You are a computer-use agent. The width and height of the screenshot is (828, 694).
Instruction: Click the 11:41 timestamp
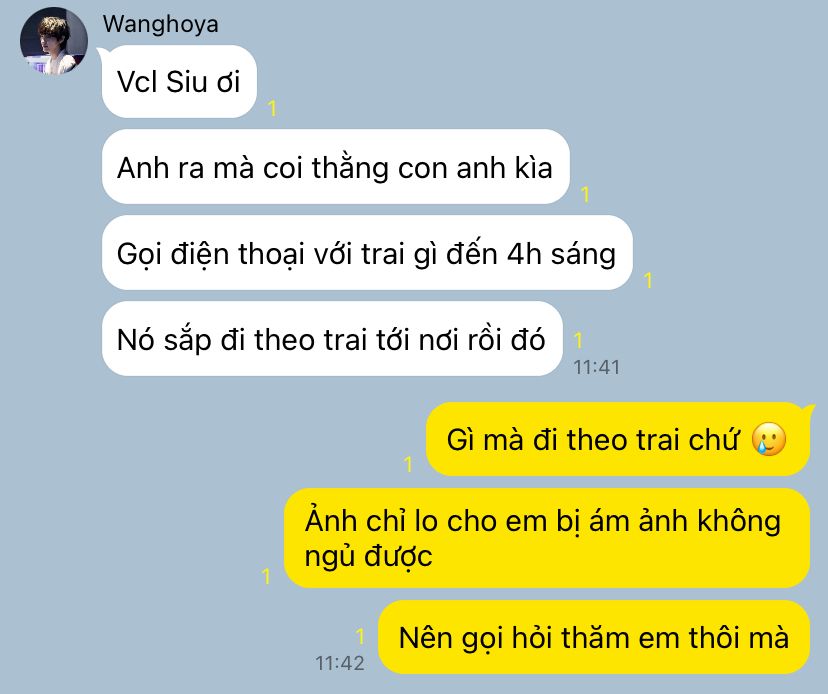click(597, 367)
